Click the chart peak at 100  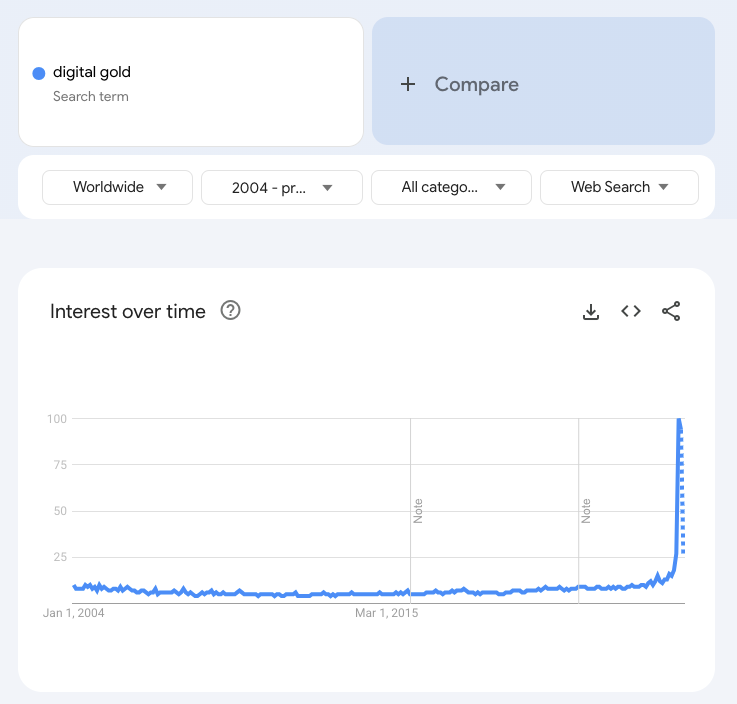click(x=679, y=420)
